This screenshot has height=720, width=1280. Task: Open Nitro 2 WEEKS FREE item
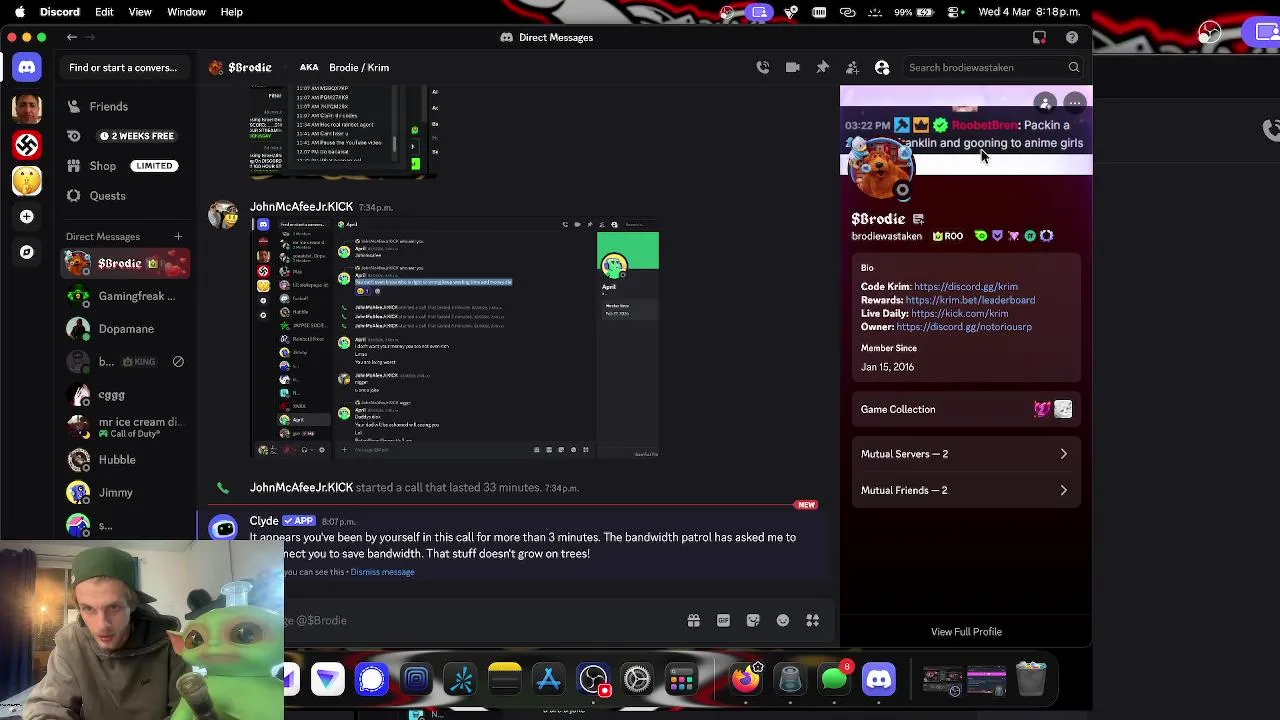tap(125, 136)
